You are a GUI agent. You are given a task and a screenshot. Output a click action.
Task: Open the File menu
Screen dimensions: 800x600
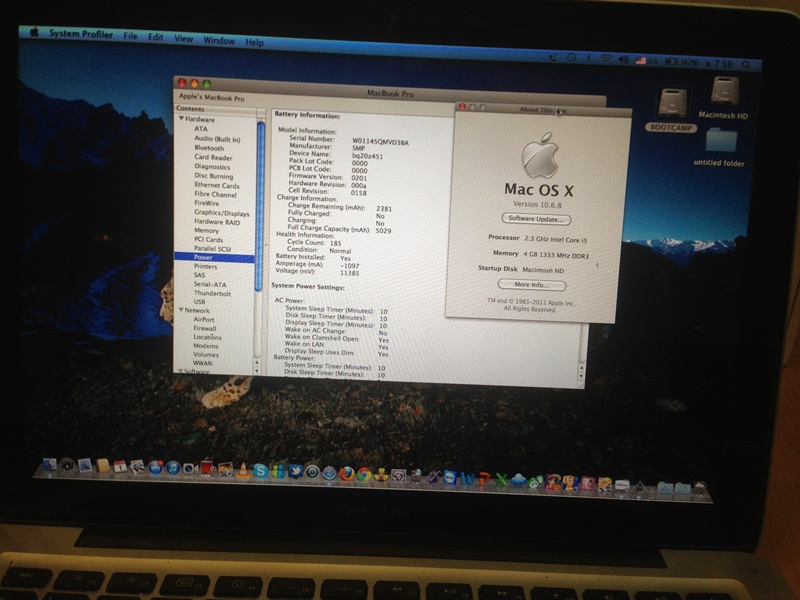130,36
